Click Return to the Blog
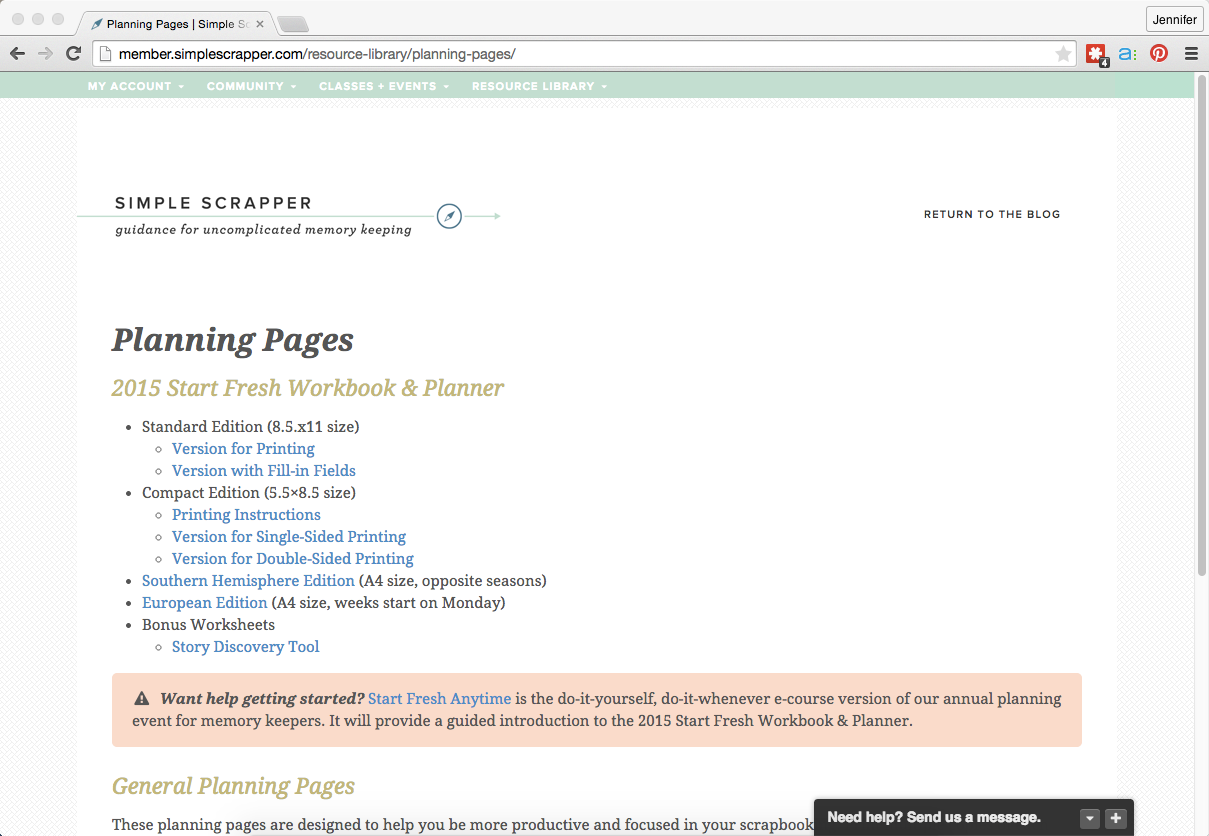Image resolution: width=1209 pixels, height=836 pixels. (991, 214)
